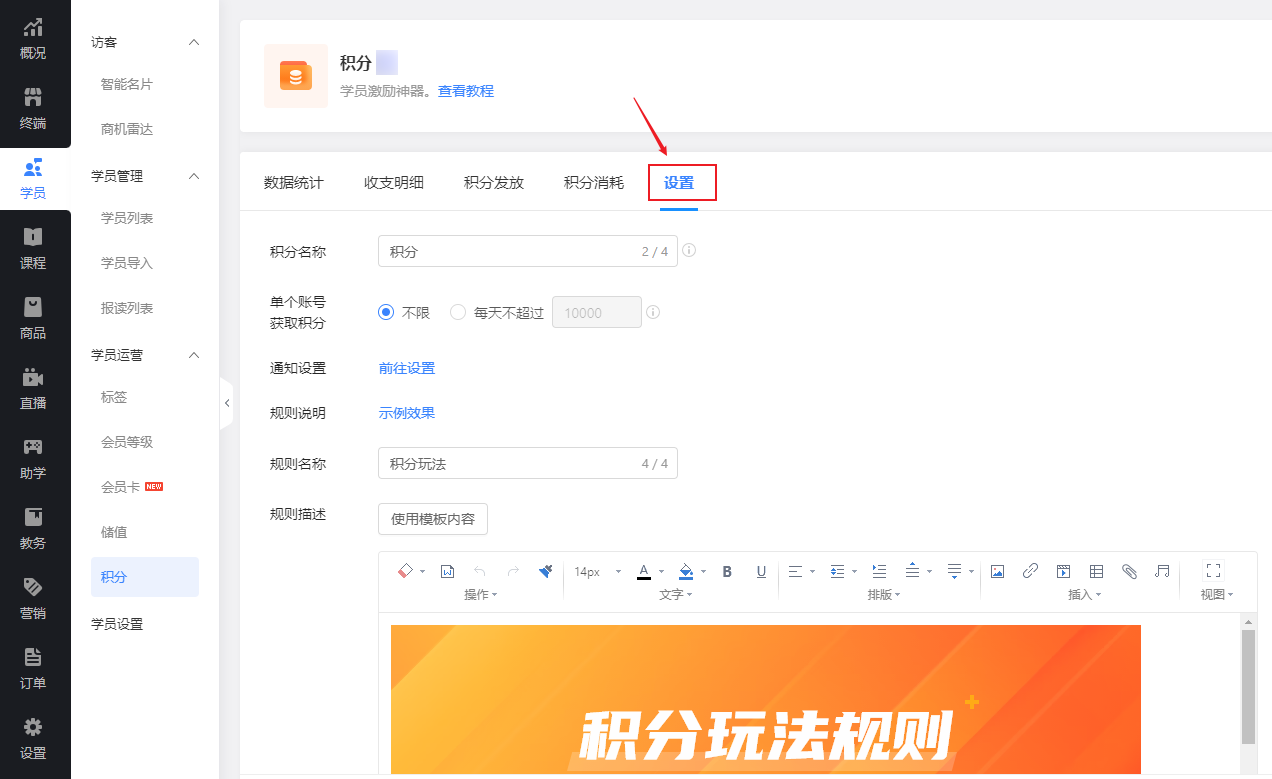Open the 助学 study aid section

pyautogui.click(x=33, y=459)
